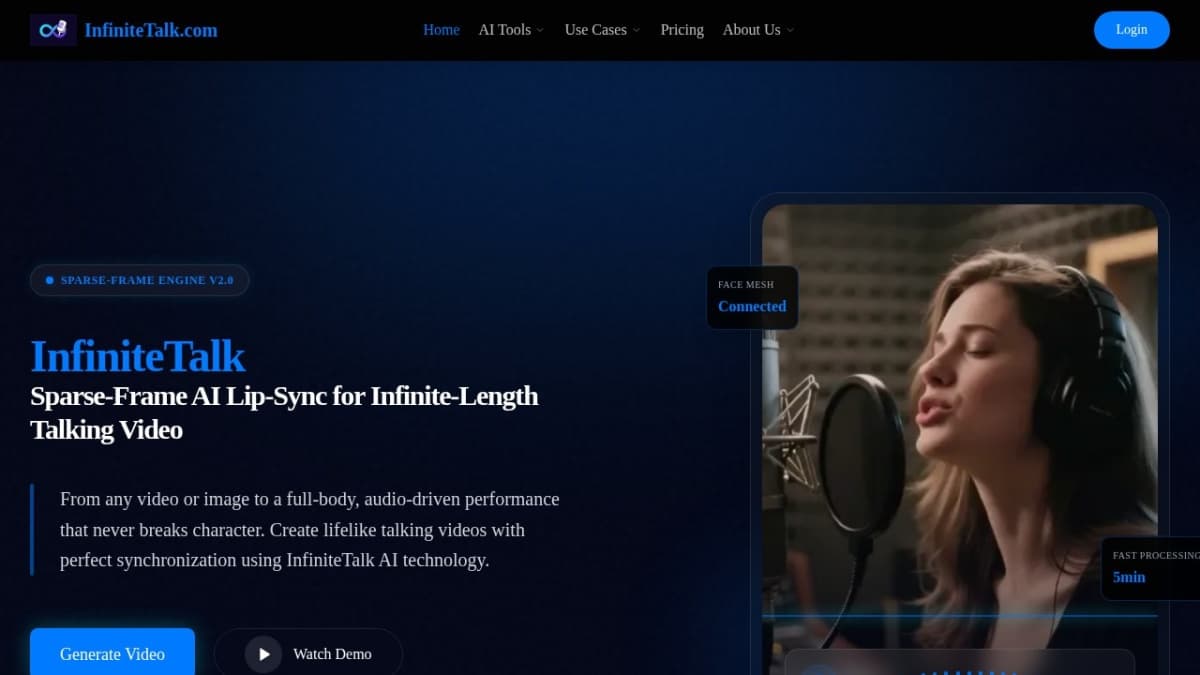Click the Fast Processing 5min badge
This screenshot has width=1200, height=675.
click(1155, 567)
